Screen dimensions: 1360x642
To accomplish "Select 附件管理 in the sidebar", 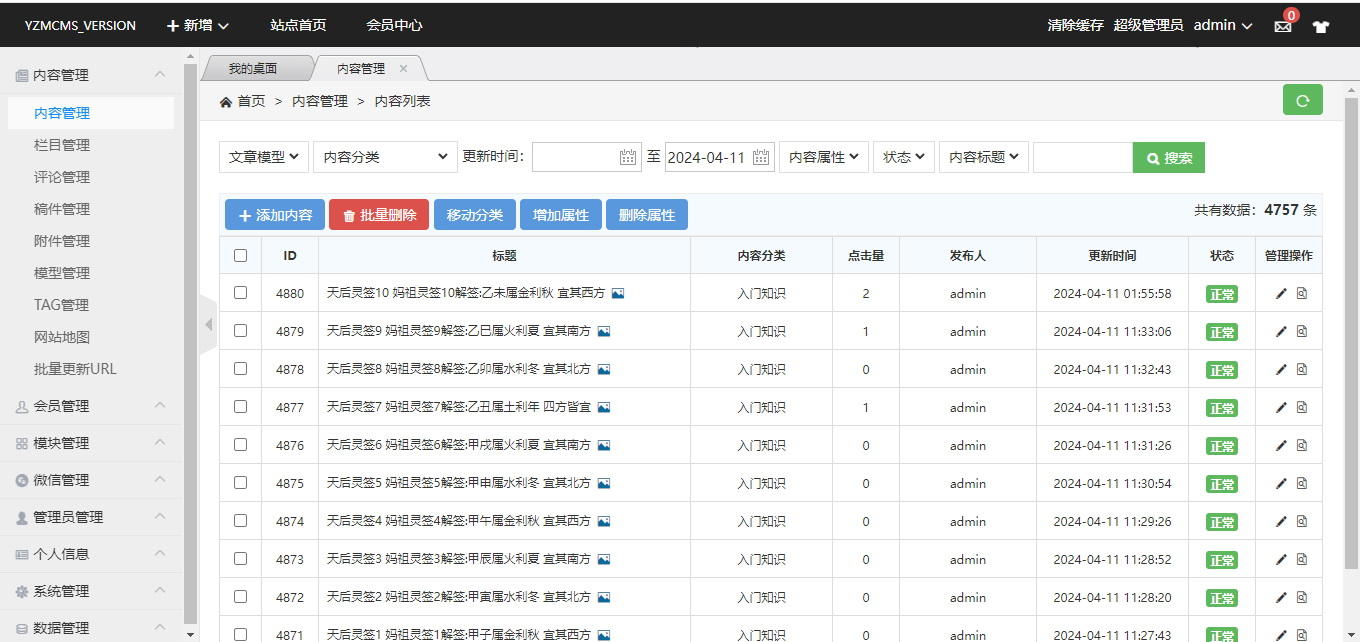I will pyautogui.click(x=62, y=241).
